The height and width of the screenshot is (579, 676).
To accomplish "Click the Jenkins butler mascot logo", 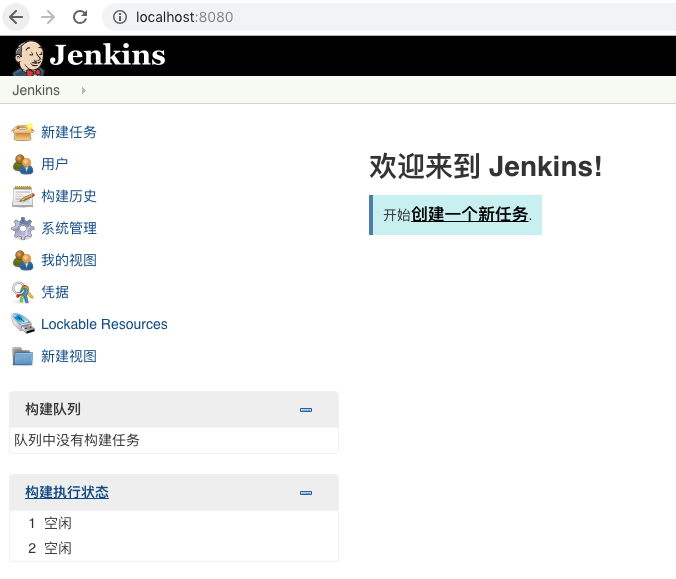I will 28,57.
